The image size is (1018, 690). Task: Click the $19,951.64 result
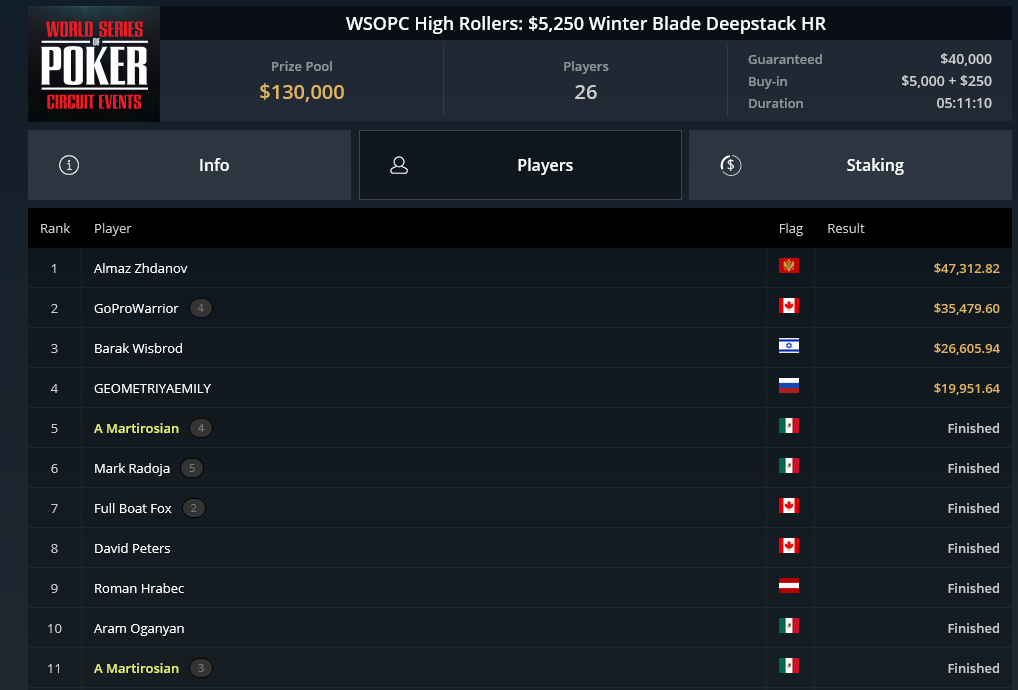click(966, 388)
